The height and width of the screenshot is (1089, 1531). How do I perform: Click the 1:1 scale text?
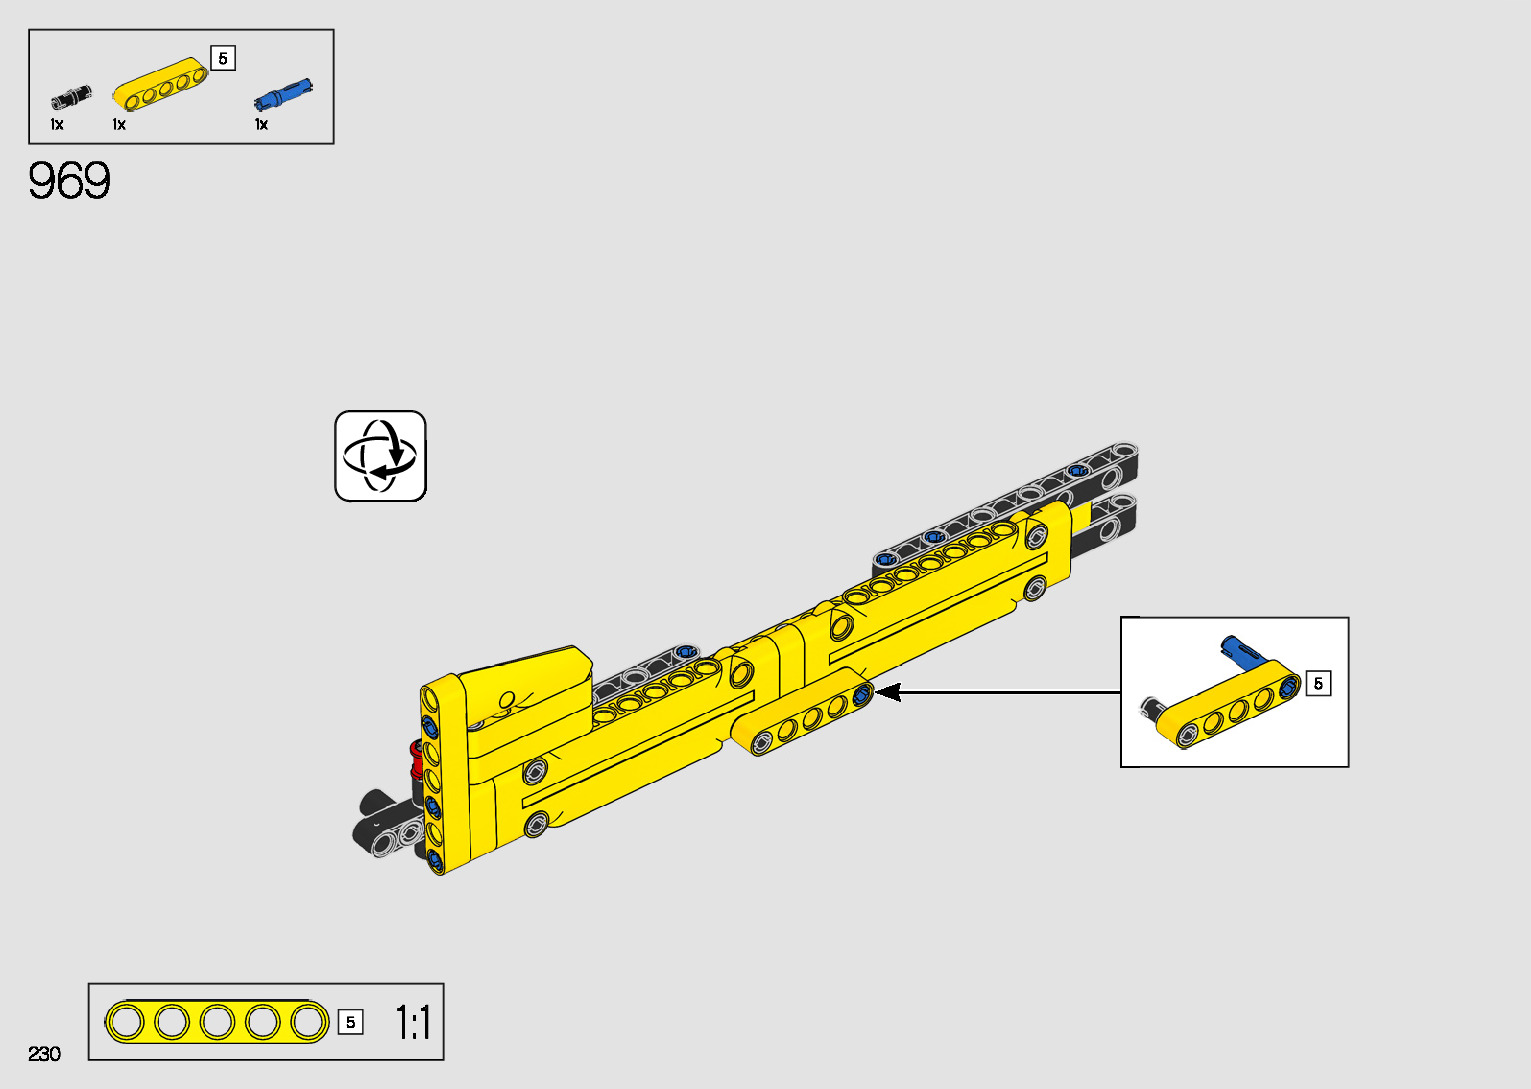(412, 1023)
